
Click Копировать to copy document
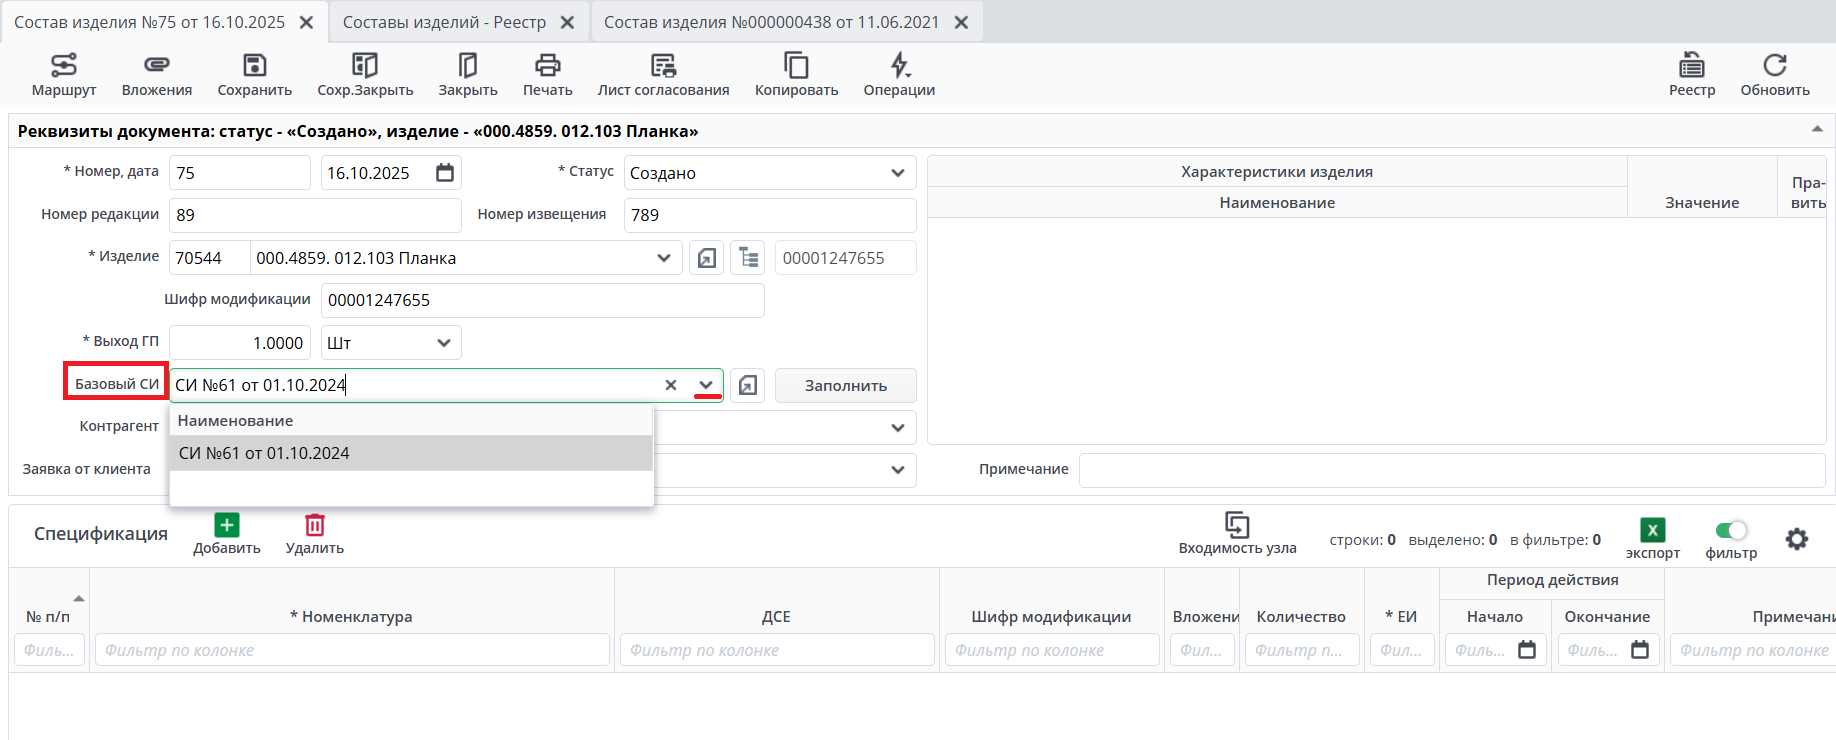coord(796,75)
